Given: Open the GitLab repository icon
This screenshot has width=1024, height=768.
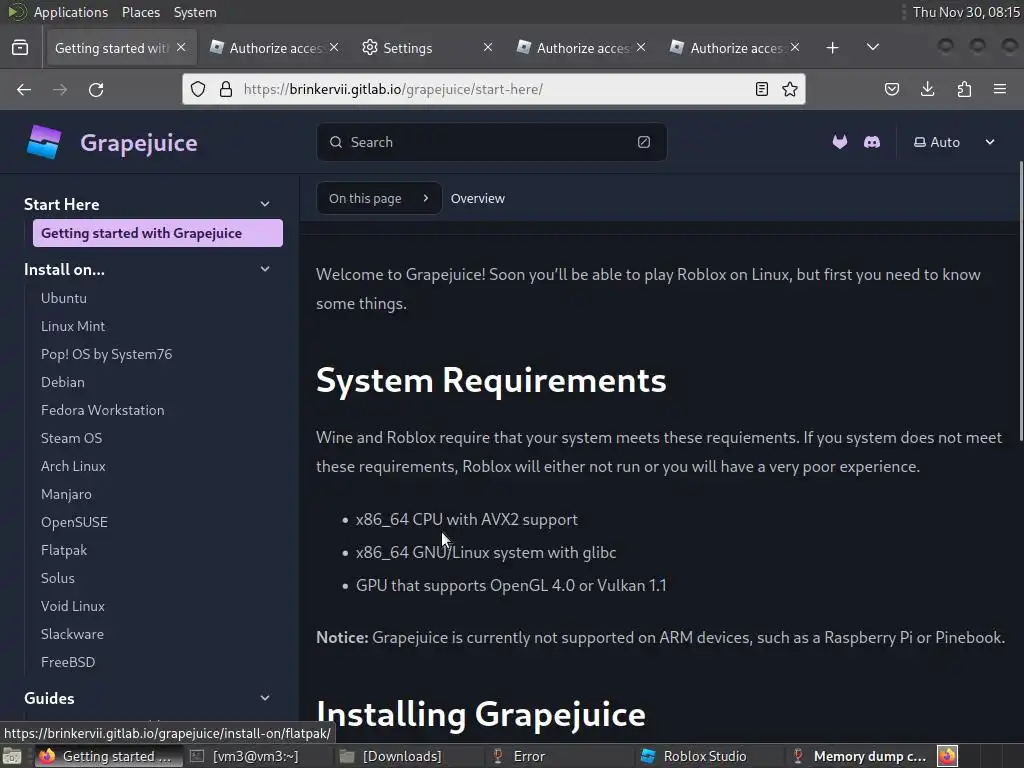Looking at the screenshot, I should pyautogui.click(x=840, y=142).
